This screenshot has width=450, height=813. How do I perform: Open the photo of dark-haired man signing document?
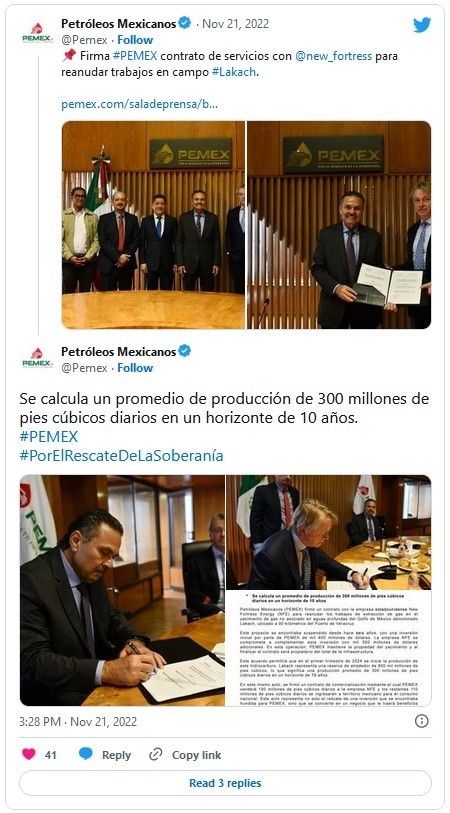tap(122, 590)
